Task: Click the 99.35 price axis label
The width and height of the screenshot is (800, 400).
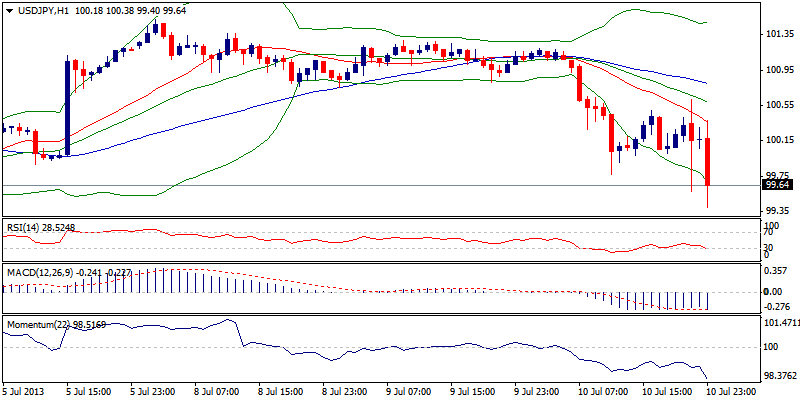Action: pos(778,211)
